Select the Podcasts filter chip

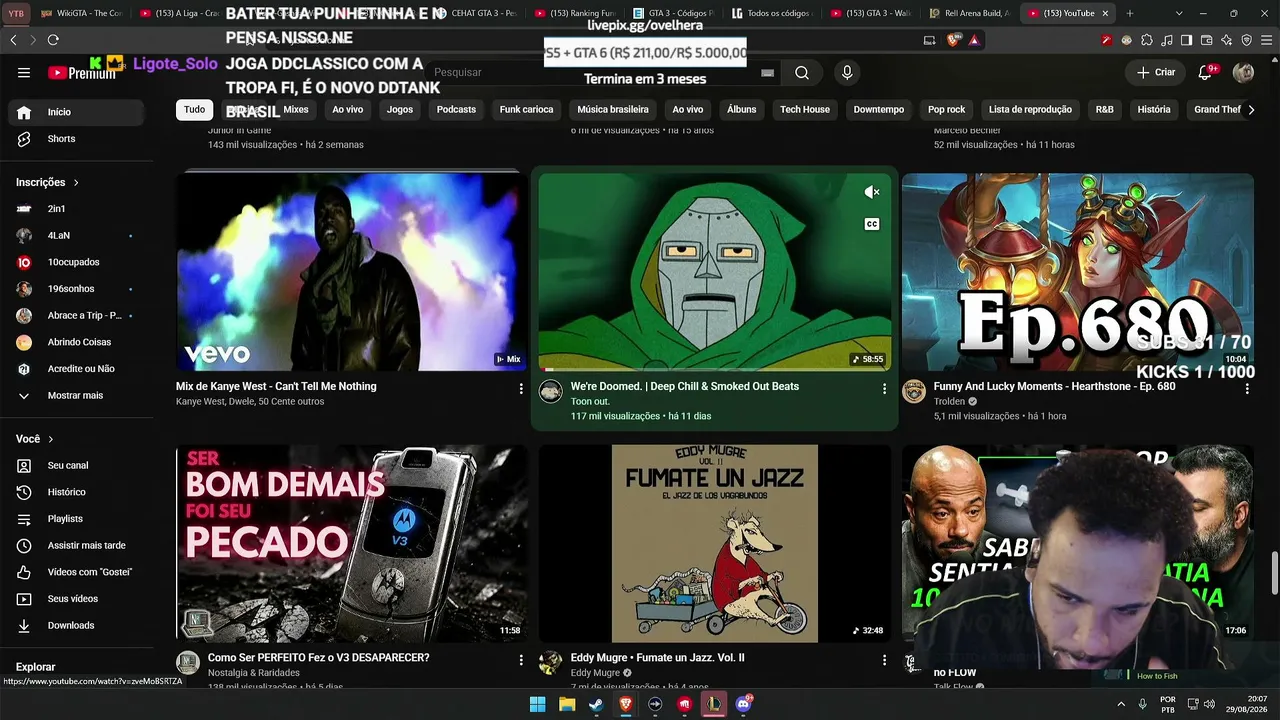(x=456, y=110)
